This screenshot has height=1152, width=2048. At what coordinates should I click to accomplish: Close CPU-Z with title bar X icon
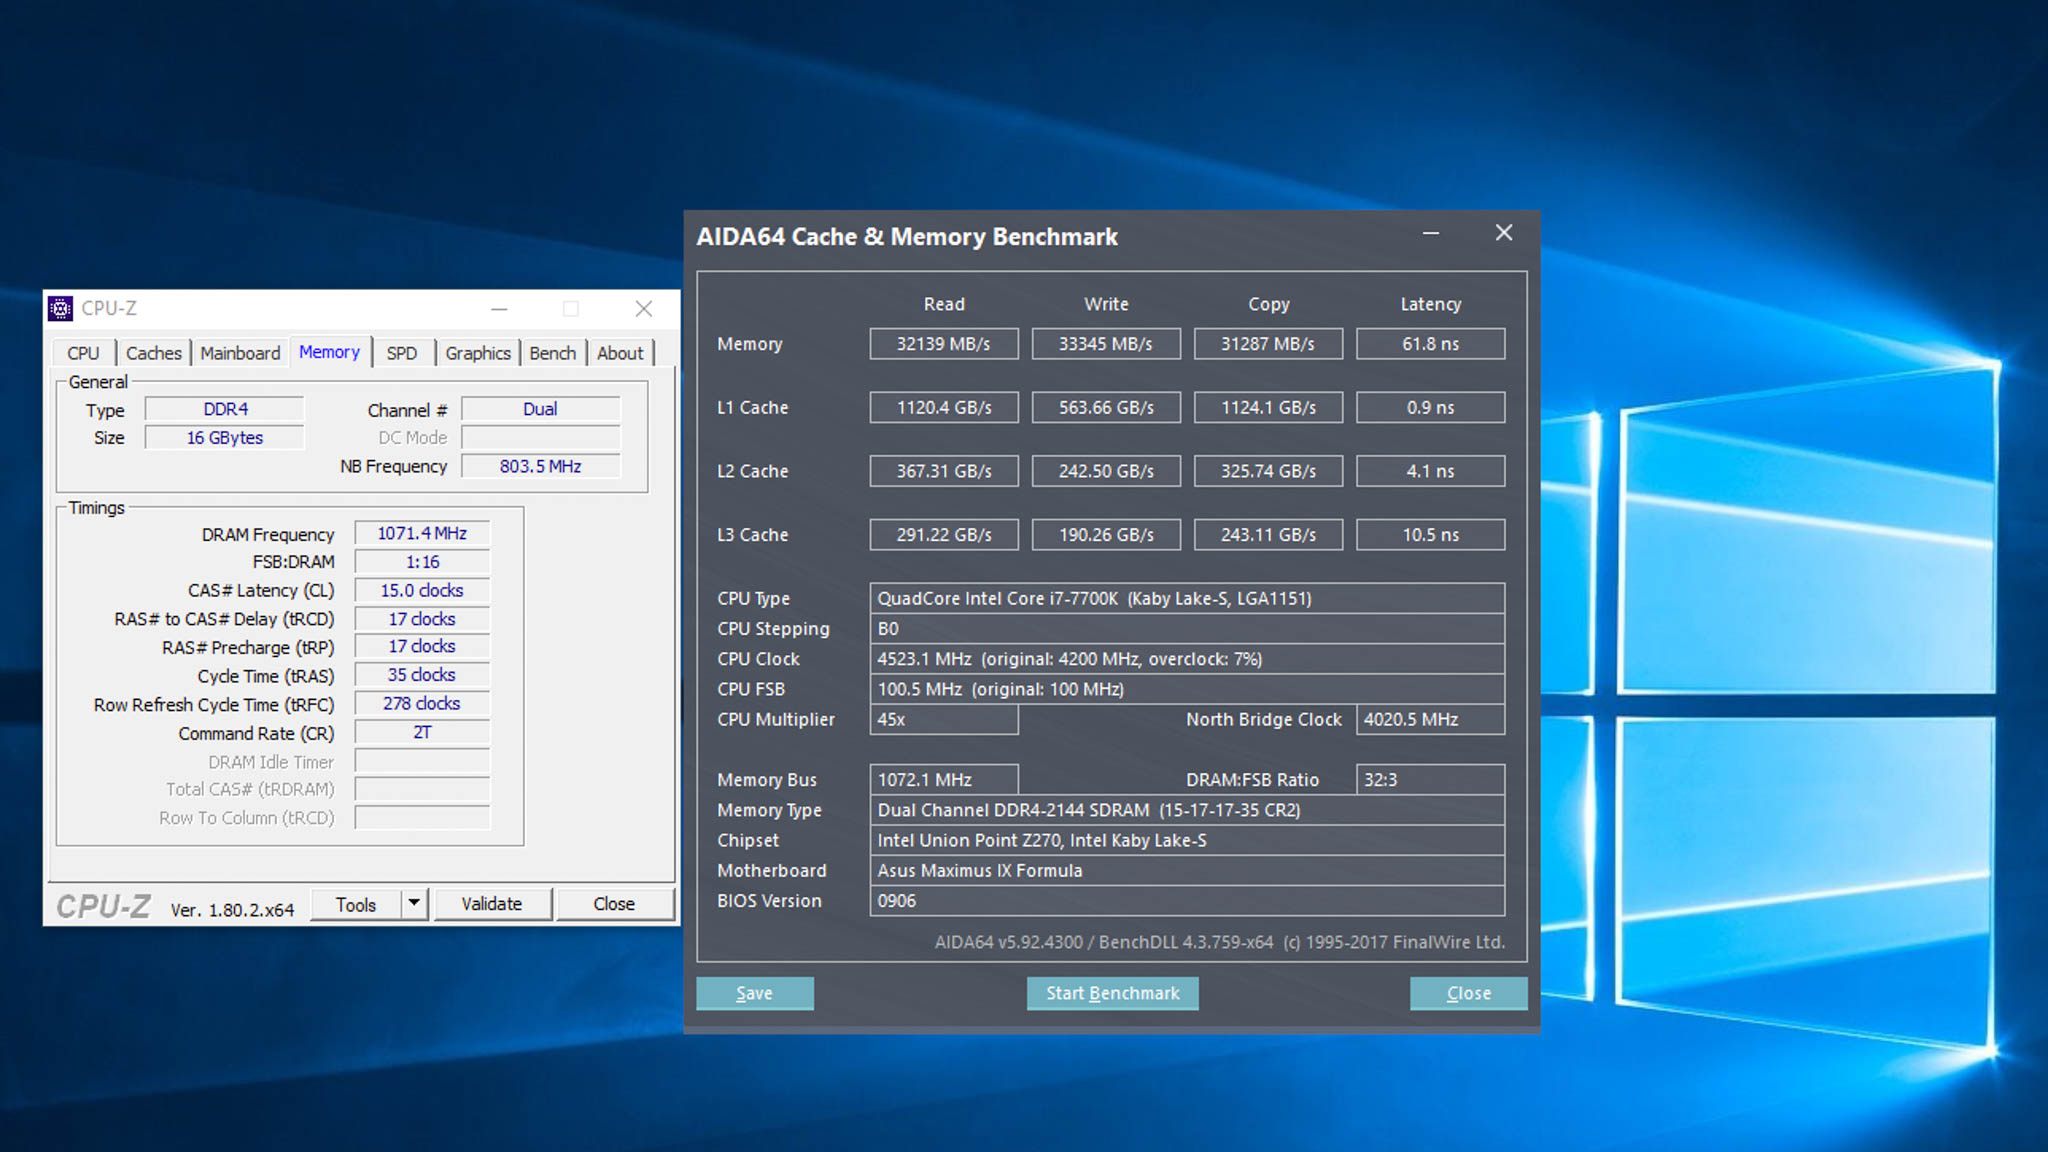point(644,309)
